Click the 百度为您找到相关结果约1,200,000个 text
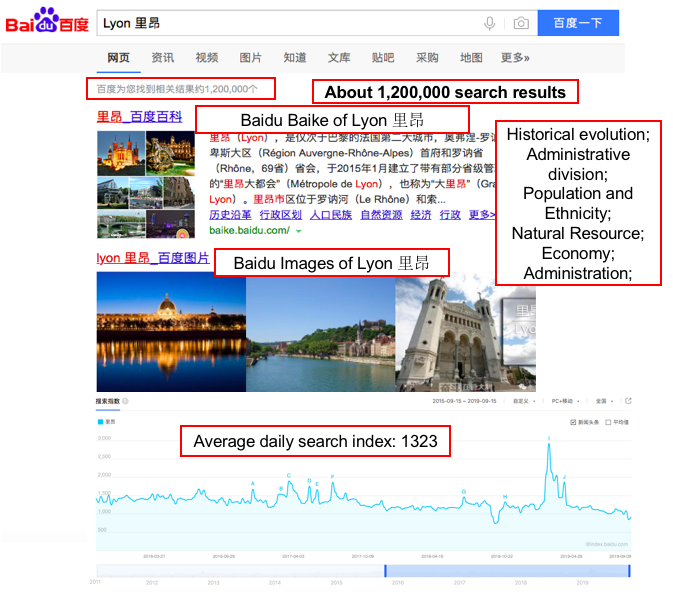Screen dimensions: 673x592 click(177, 89)
